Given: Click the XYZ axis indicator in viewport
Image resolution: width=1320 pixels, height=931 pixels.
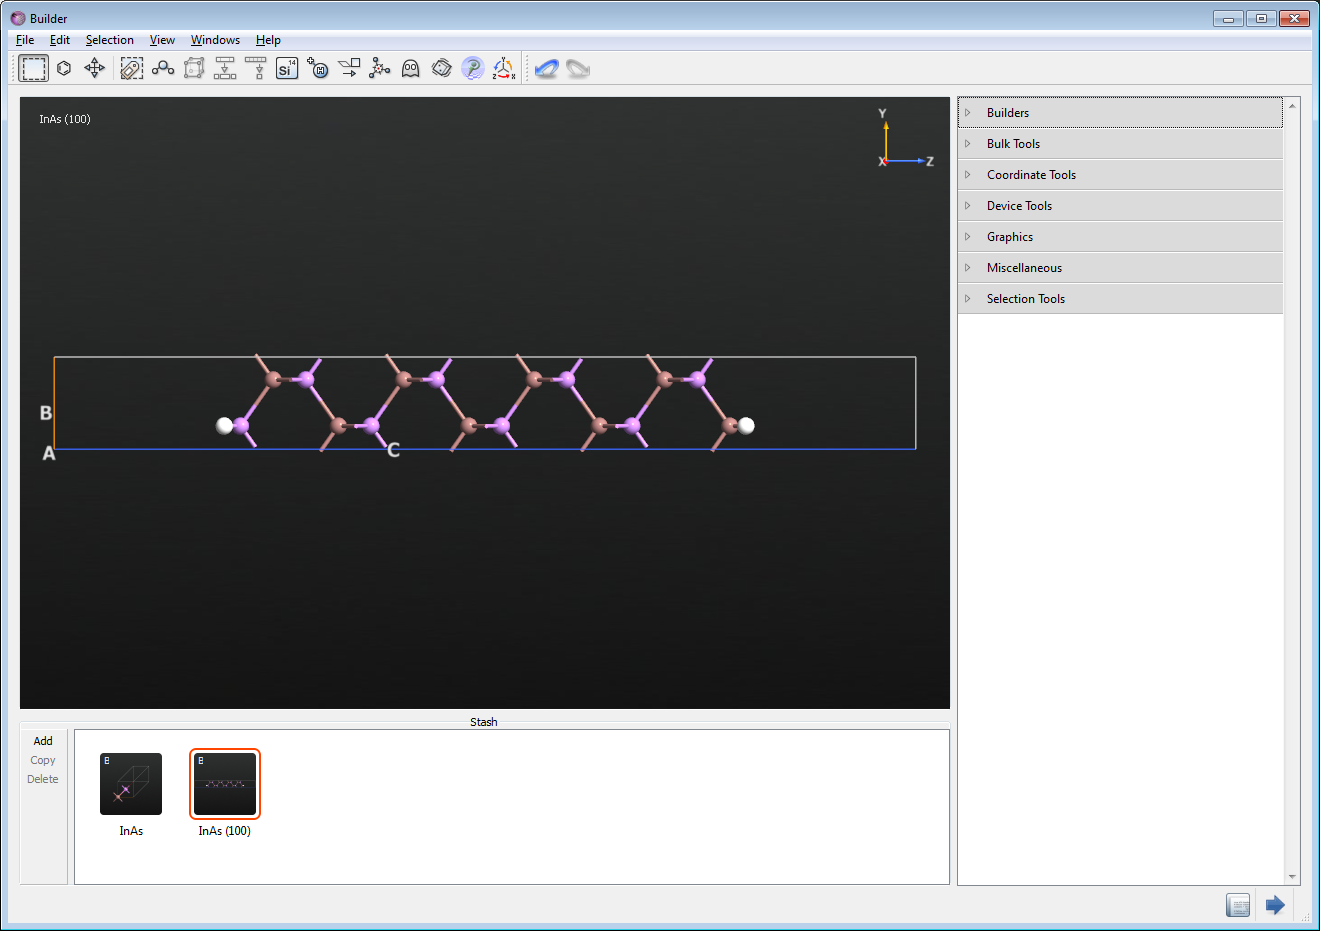Looking at the screenshot, I should click(905, 138).
